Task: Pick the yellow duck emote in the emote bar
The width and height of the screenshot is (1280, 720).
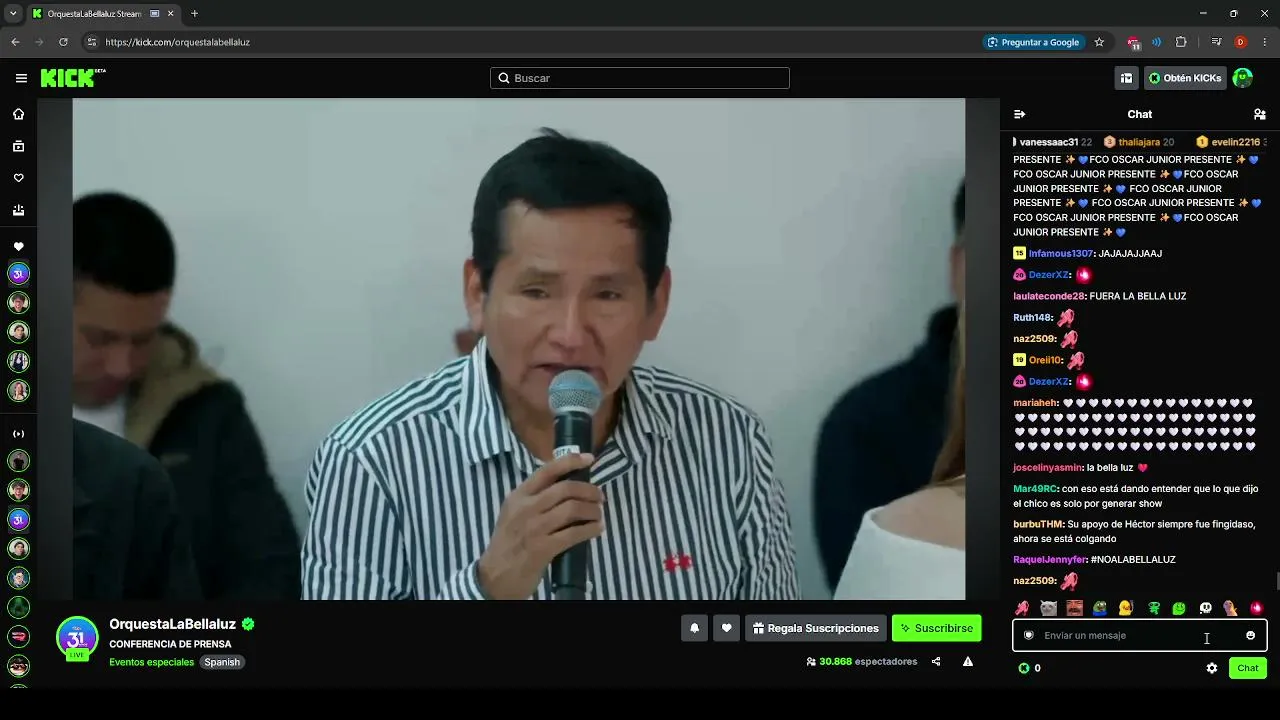Action: point(1126,608)
